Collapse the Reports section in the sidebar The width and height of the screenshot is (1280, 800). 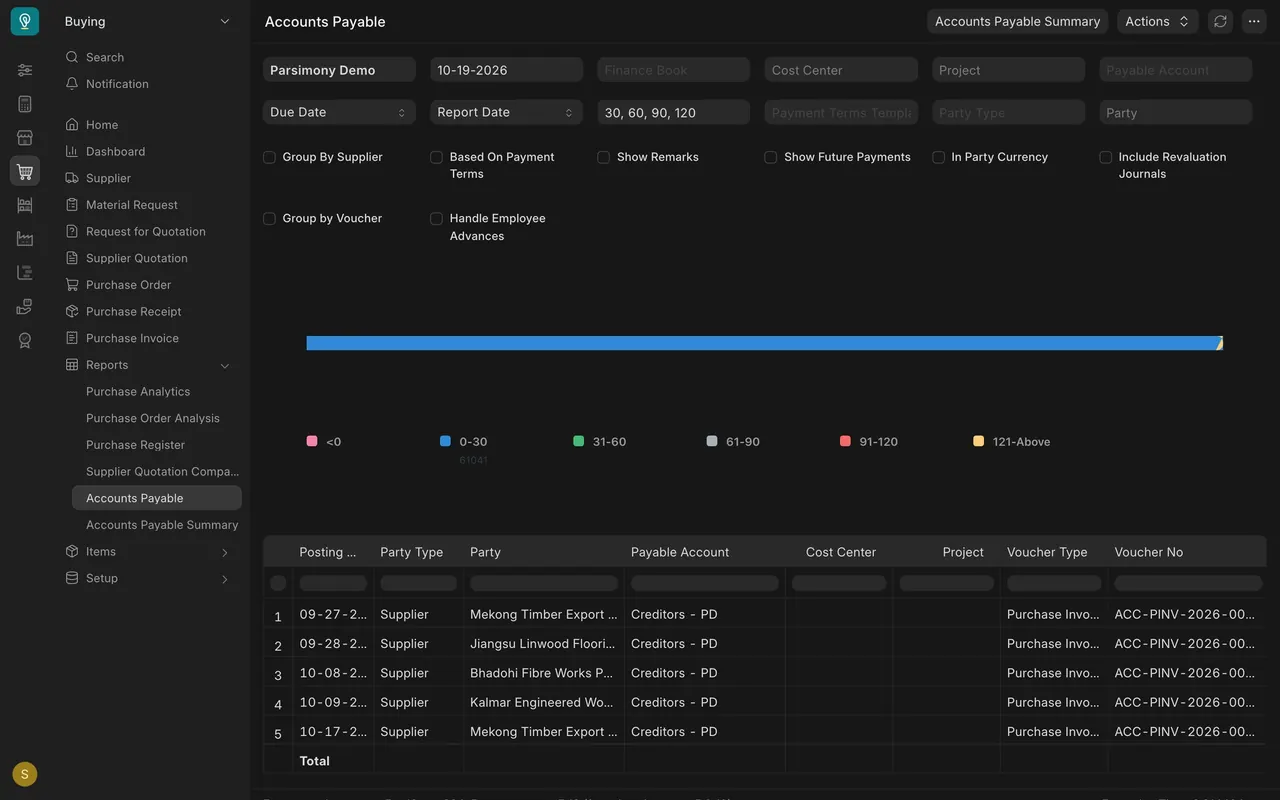(225, 366)
